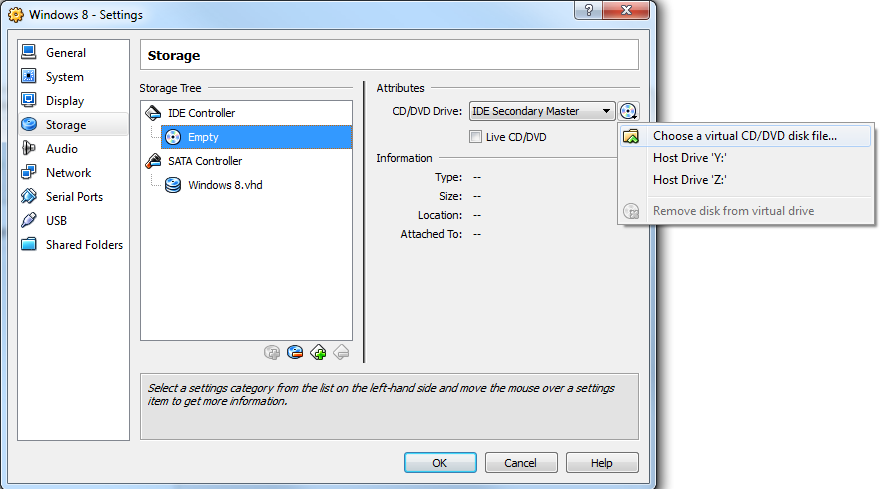Viewport: 880px width, 489px height.
Task: Switch to Audio settings
Action: 61,149
